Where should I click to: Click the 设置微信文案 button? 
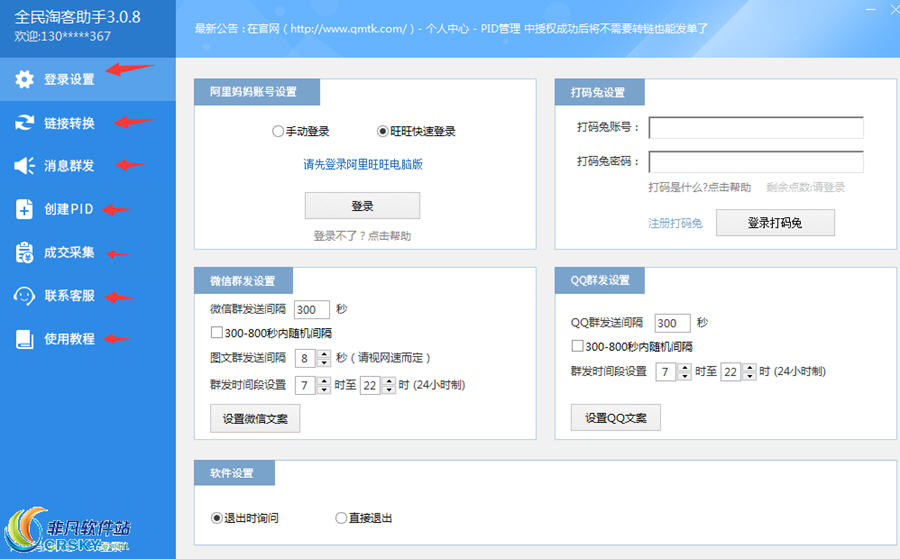pyautogui.click(x=255, y=418)
